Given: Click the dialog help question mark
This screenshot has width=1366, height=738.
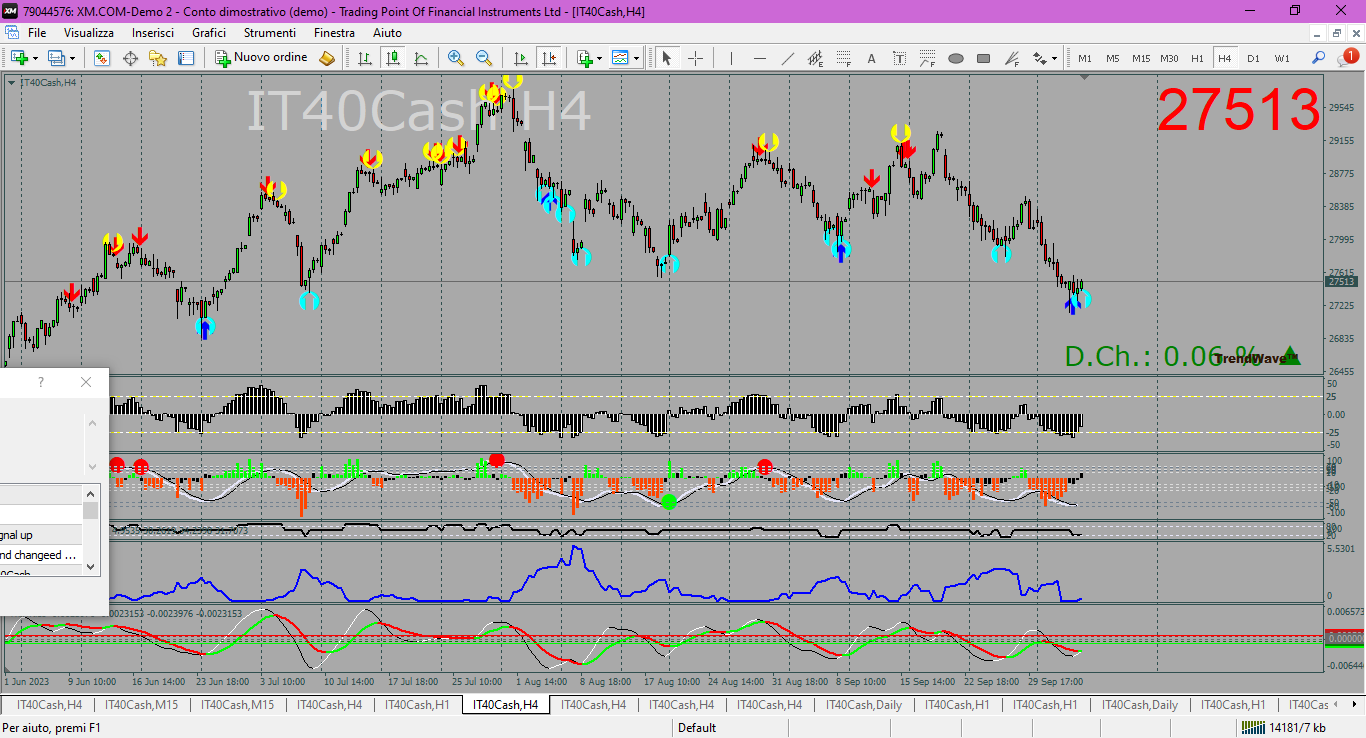Looking at the screenshot, I should [41, 382].
